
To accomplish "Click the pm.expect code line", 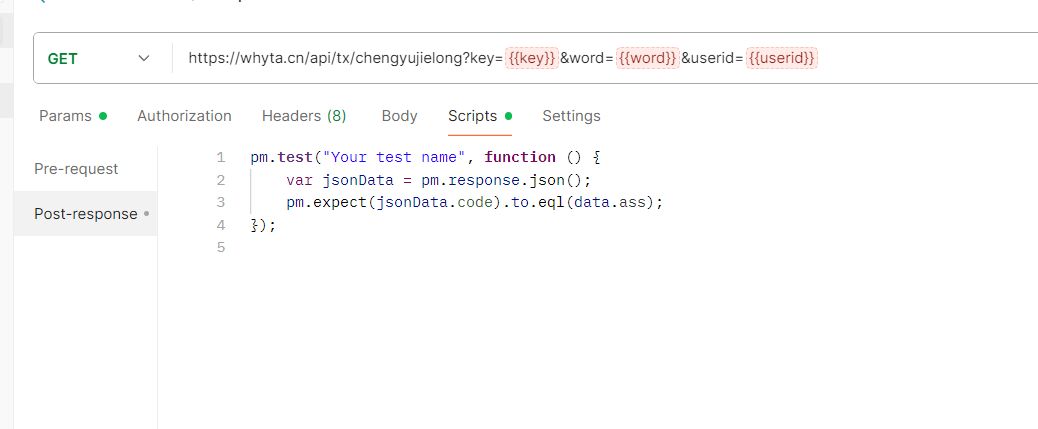I will pos(474,203).
